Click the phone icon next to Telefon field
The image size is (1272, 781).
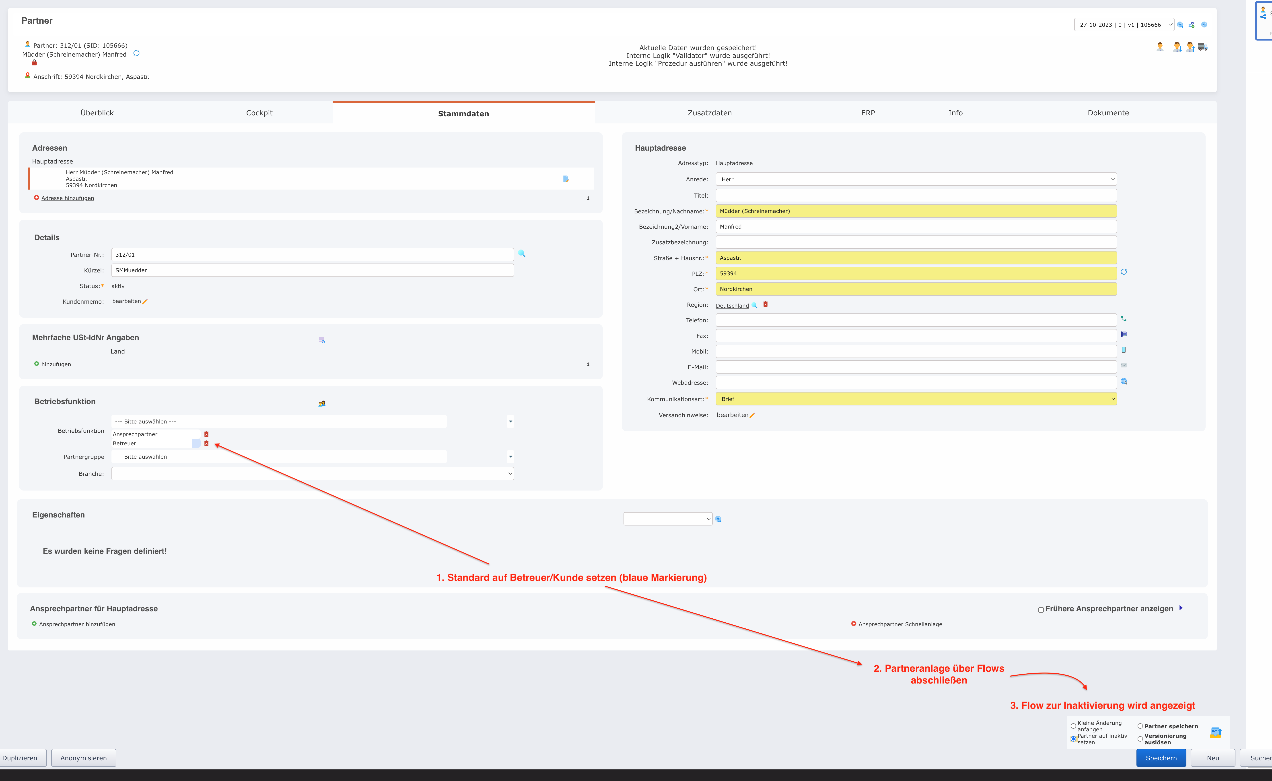click(x=1123, y=318)
